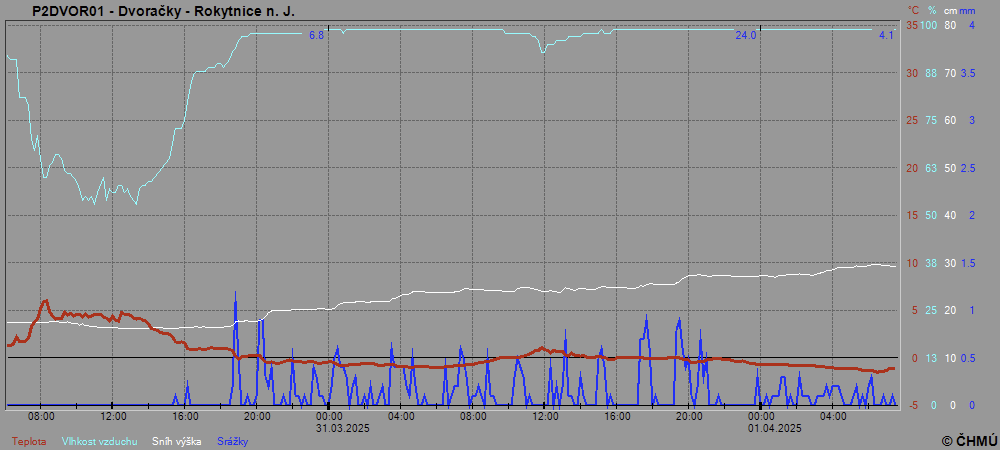
Task: Click the chart title P2DVOR01 Dvoračky
Action: pos(163,11)
